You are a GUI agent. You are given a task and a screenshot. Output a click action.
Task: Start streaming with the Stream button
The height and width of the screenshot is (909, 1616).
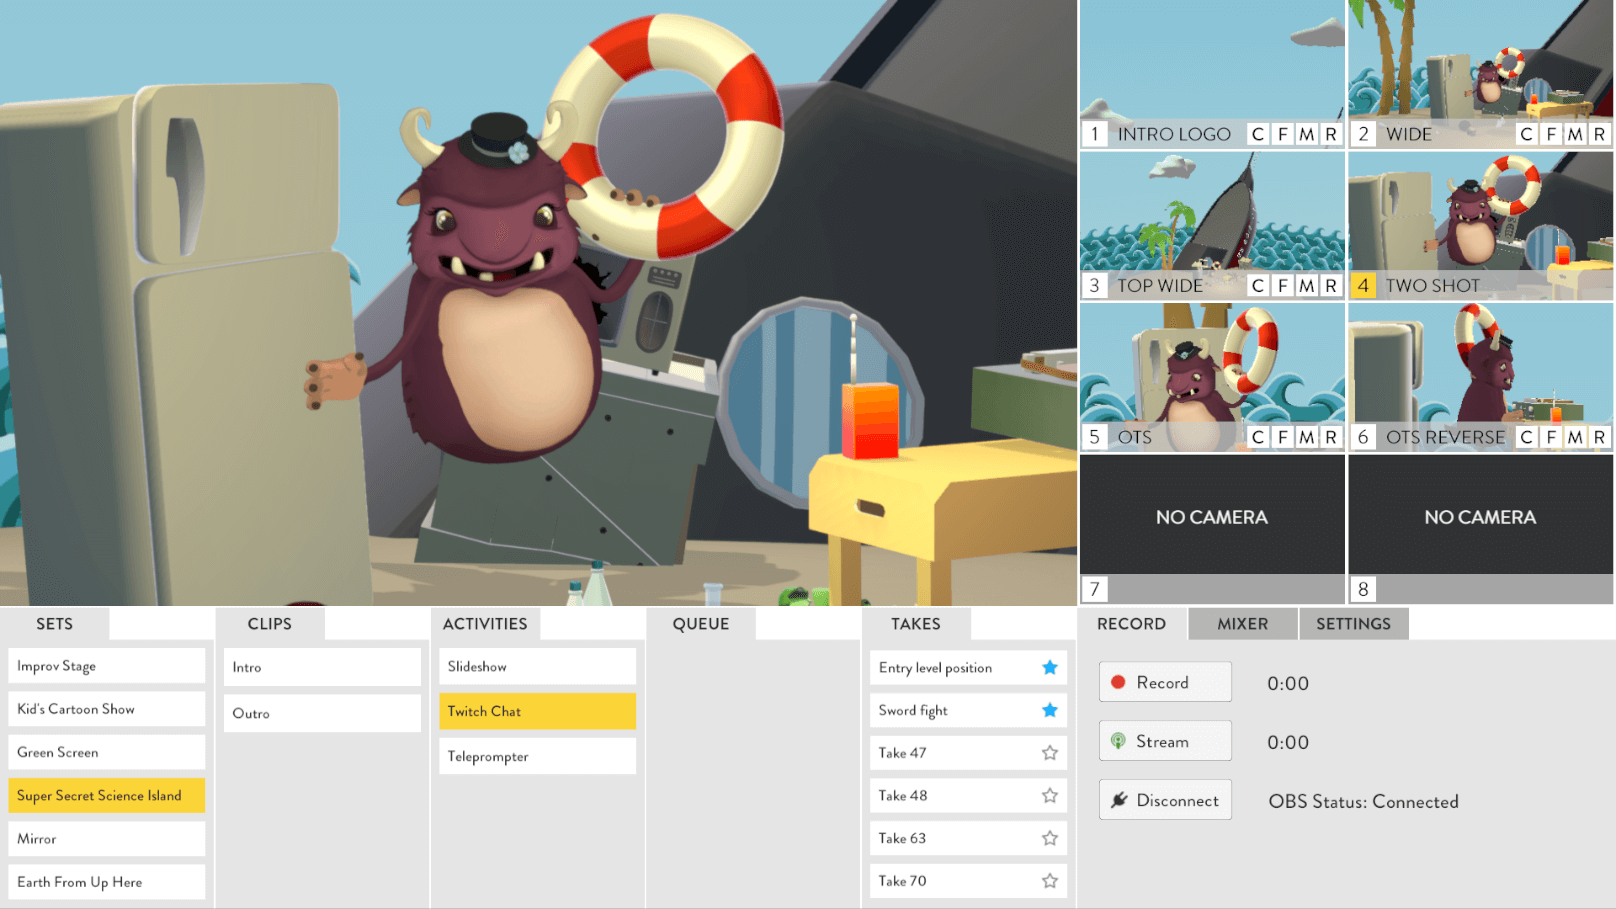(1165, 741)
